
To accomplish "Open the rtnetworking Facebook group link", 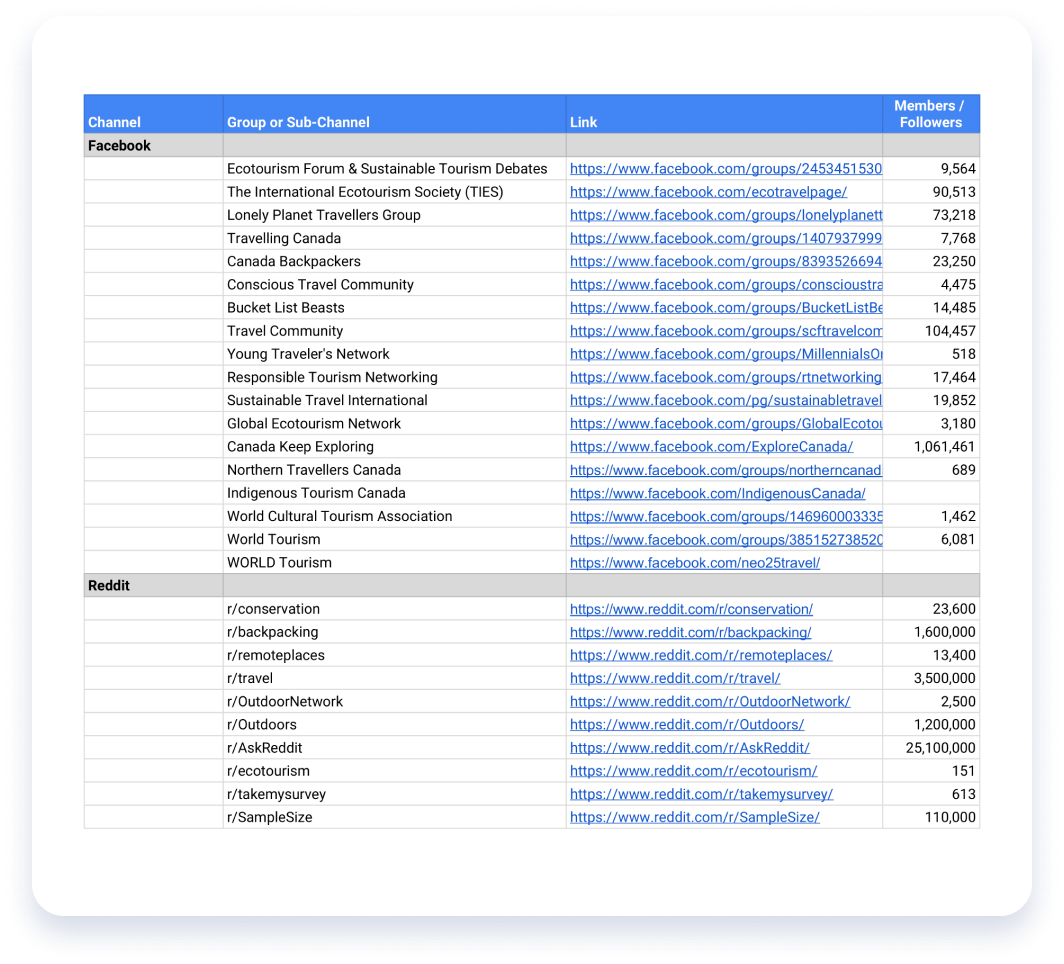I will click(x=725, y=377).
